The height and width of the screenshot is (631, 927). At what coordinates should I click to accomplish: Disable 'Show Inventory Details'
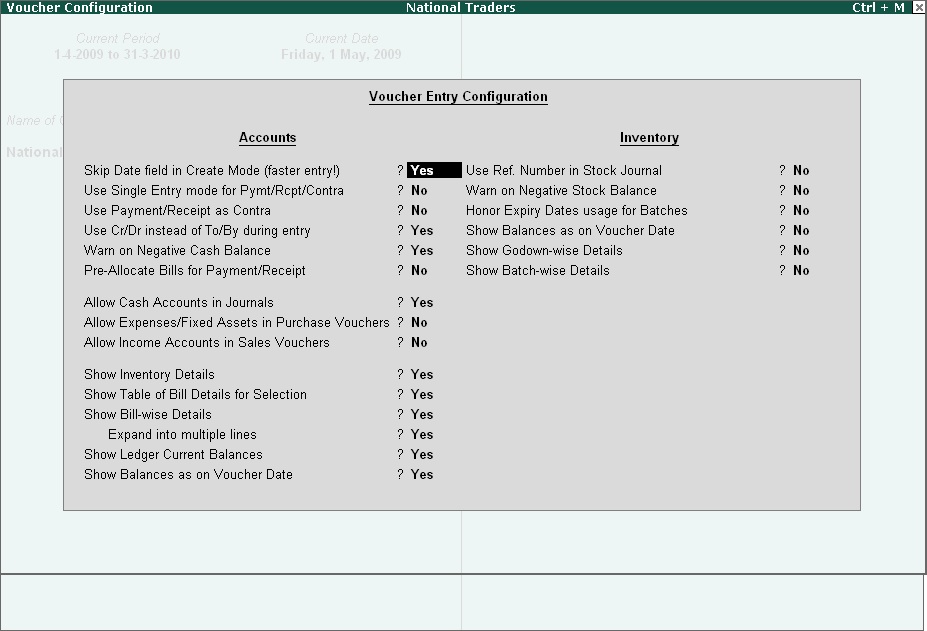[421, 374]
